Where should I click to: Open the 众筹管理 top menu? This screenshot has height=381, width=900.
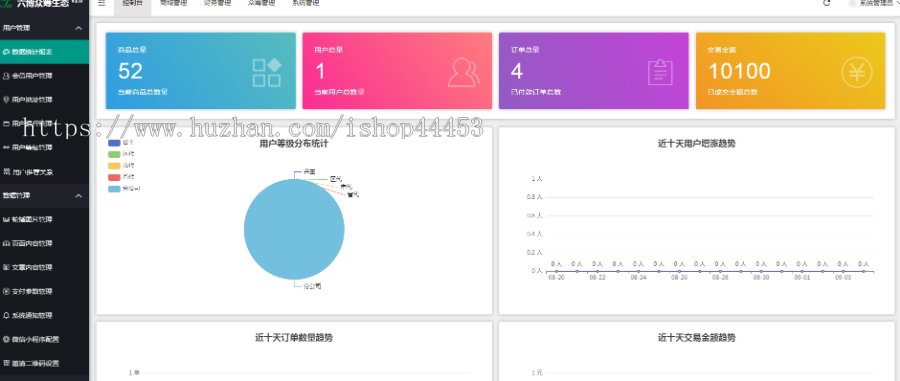(x=261, y=3)
